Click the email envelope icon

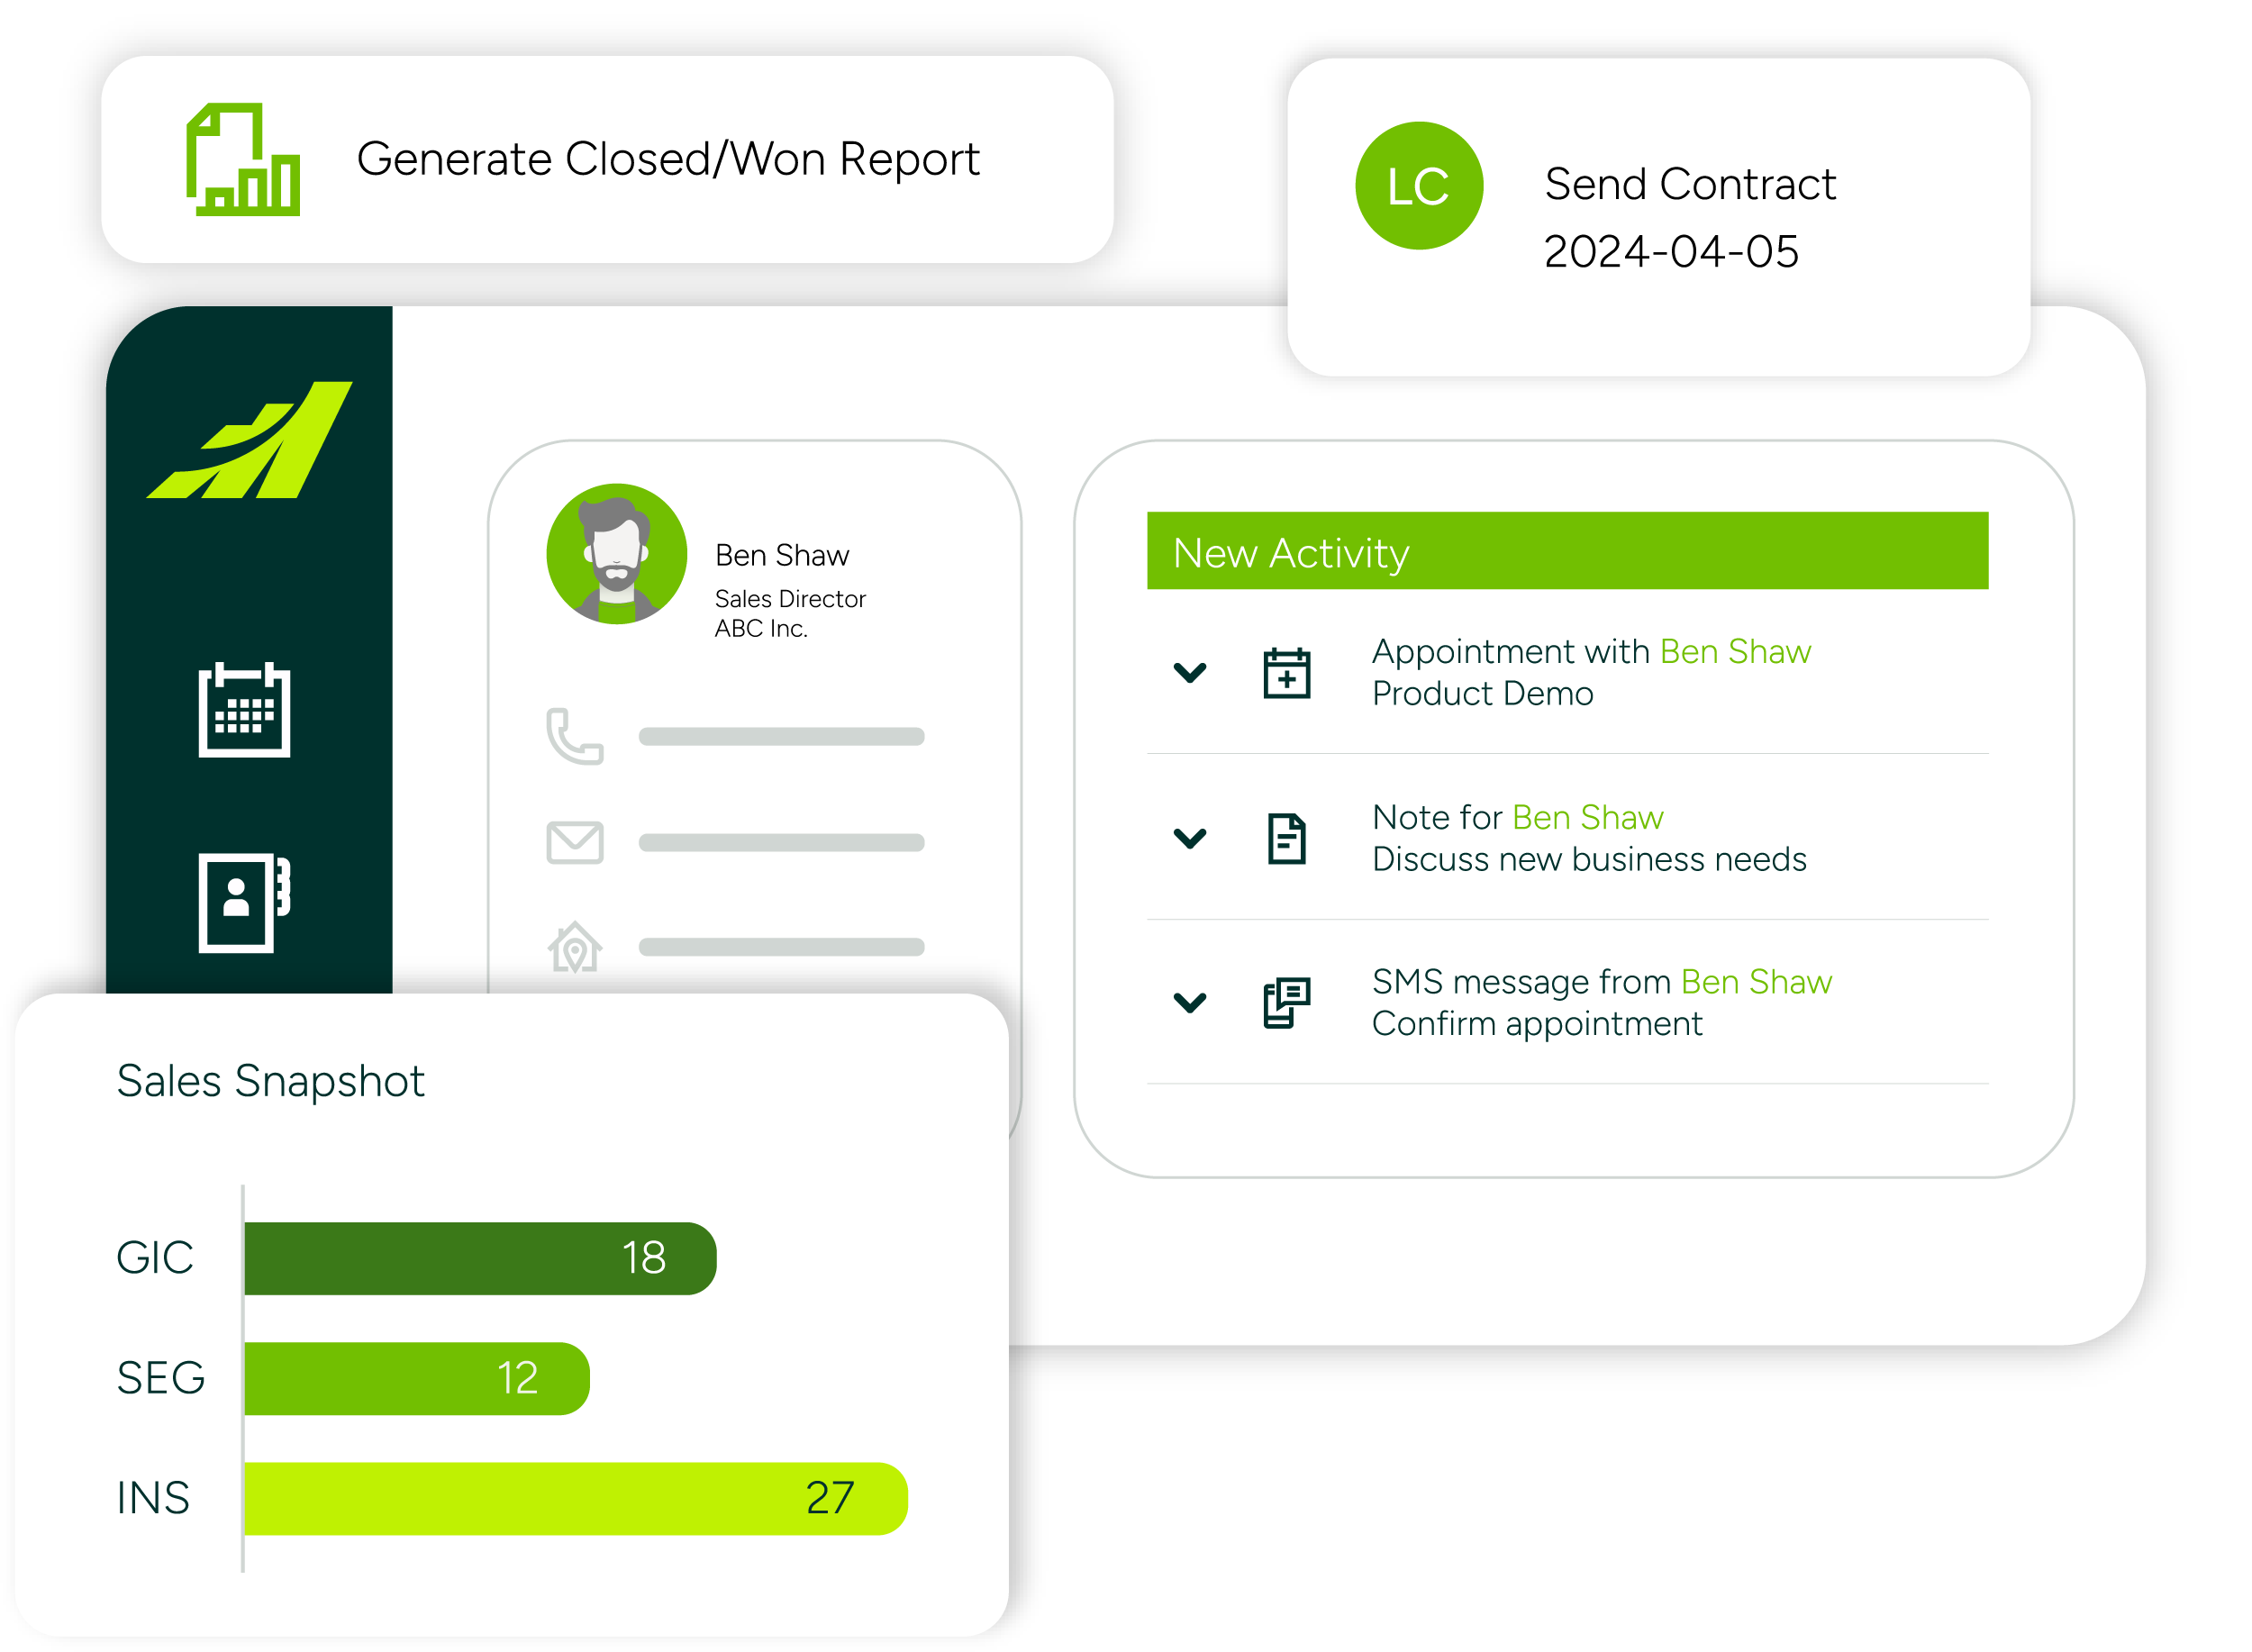pos(574,842)
